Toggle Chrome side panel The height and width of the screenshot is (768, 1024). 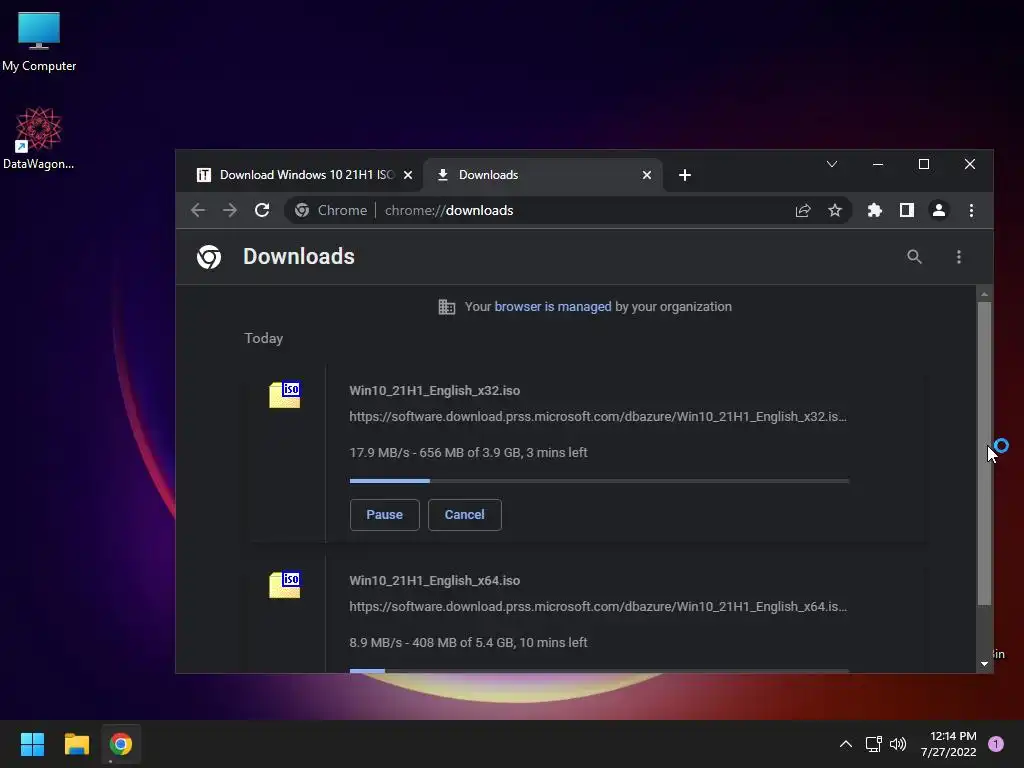(x=906, y=210)
